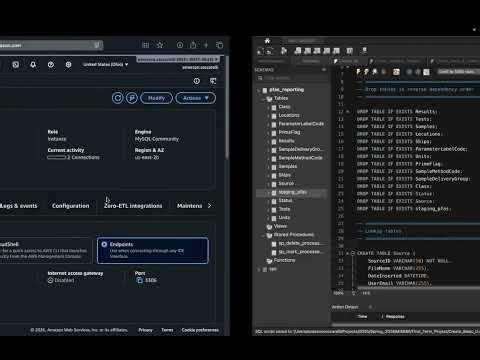Viewport: 480px width, 360px height.
Task: Click the open SQL script toolbar icon
Action: (x=270, y=51)
